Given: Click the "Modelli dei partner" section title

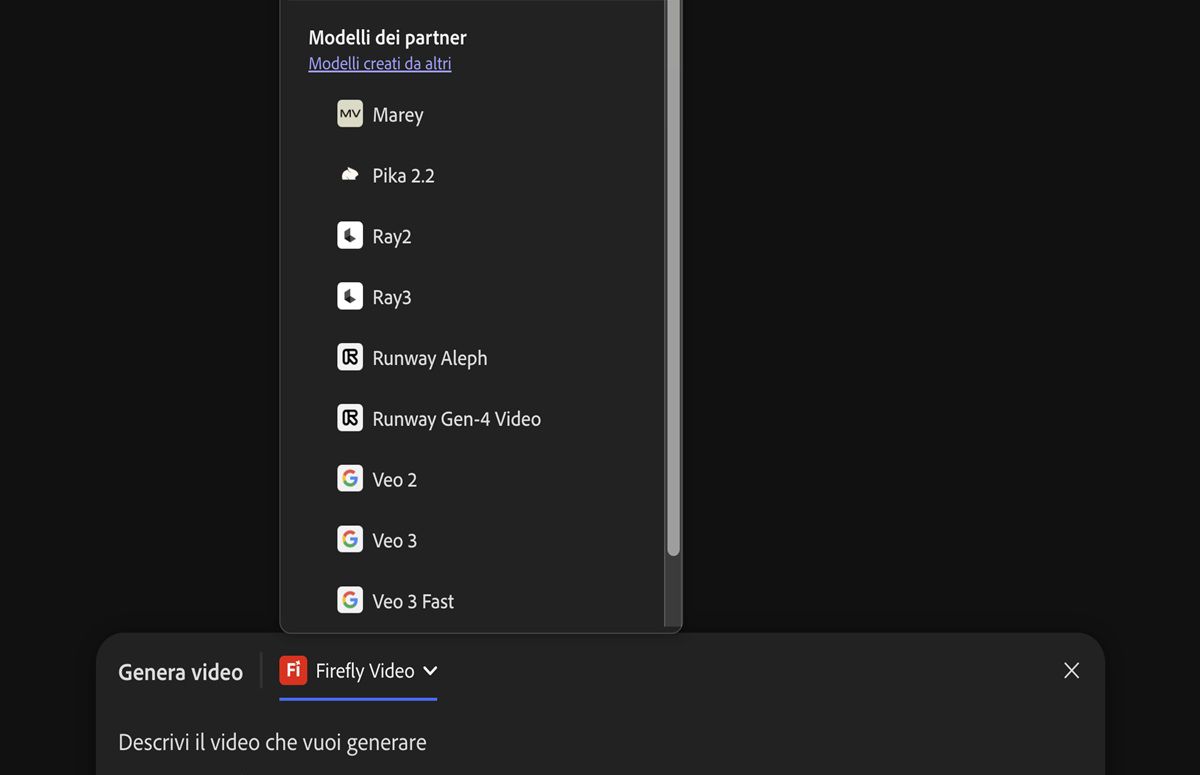Looking at the screenshot, I should click(387, 38).
